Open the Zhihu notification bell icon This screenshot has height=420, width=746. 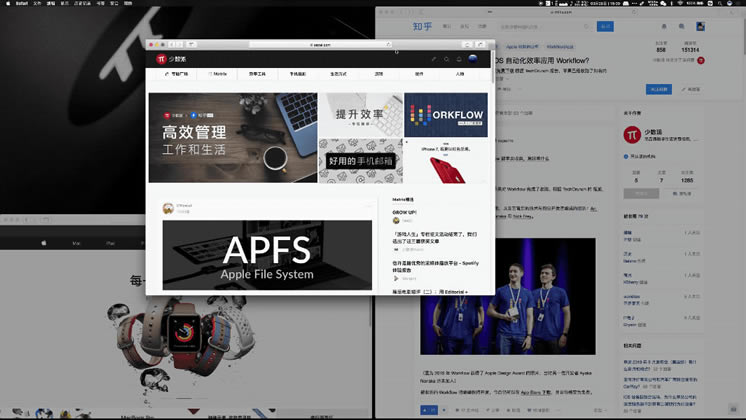[x=664, y=27]
